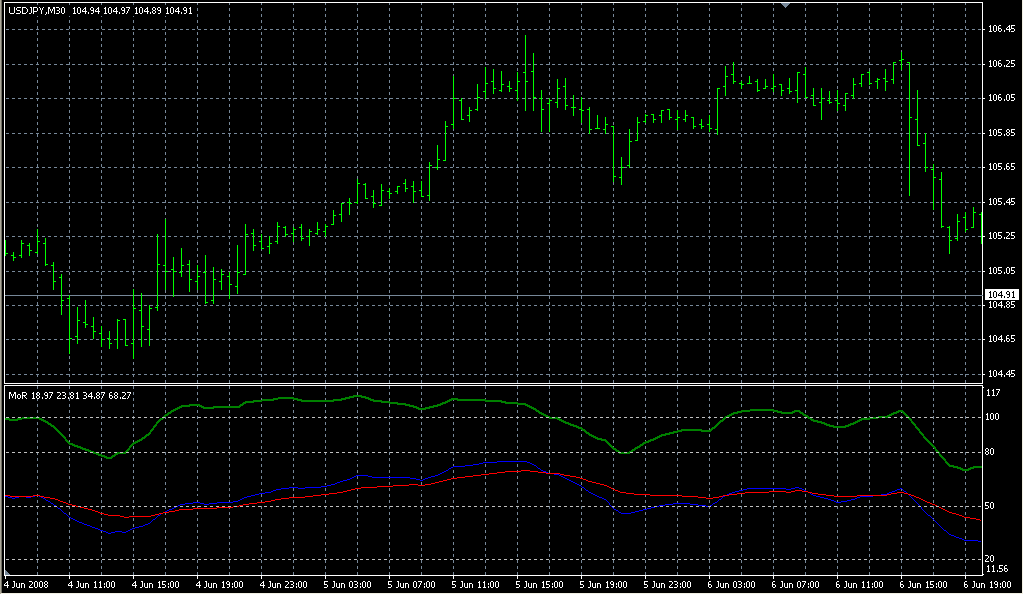Click the 50 level on indicator scale
The width and height of the screenshot is (1024, 594).
tap(991, 507)
